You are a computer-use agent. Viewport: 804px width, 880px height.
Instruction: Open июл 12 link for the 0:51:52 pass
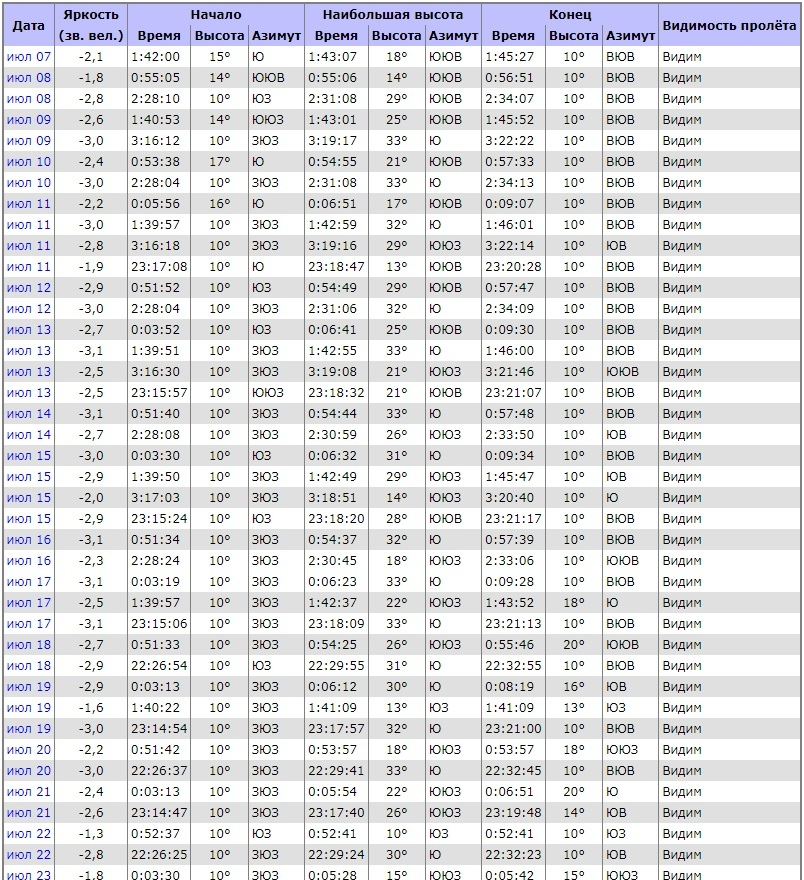tap(29, 288)
